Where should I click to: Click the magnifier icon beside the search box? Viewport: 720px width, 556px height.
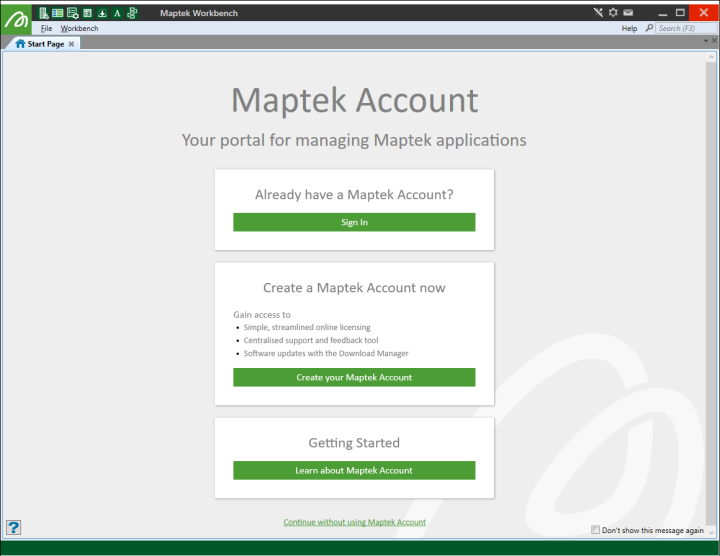[649, 28]
